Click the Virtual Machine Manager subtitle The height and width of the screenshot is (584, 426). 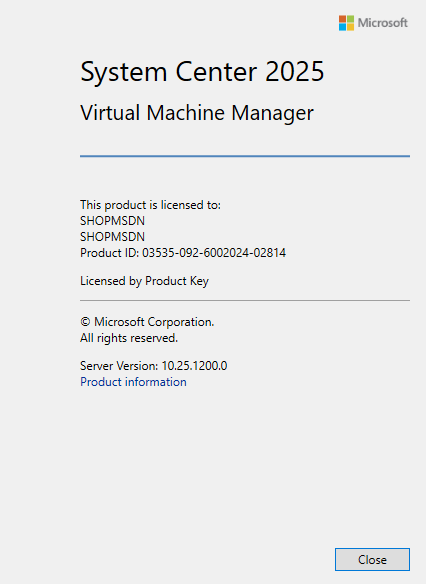tap(197, 113)
